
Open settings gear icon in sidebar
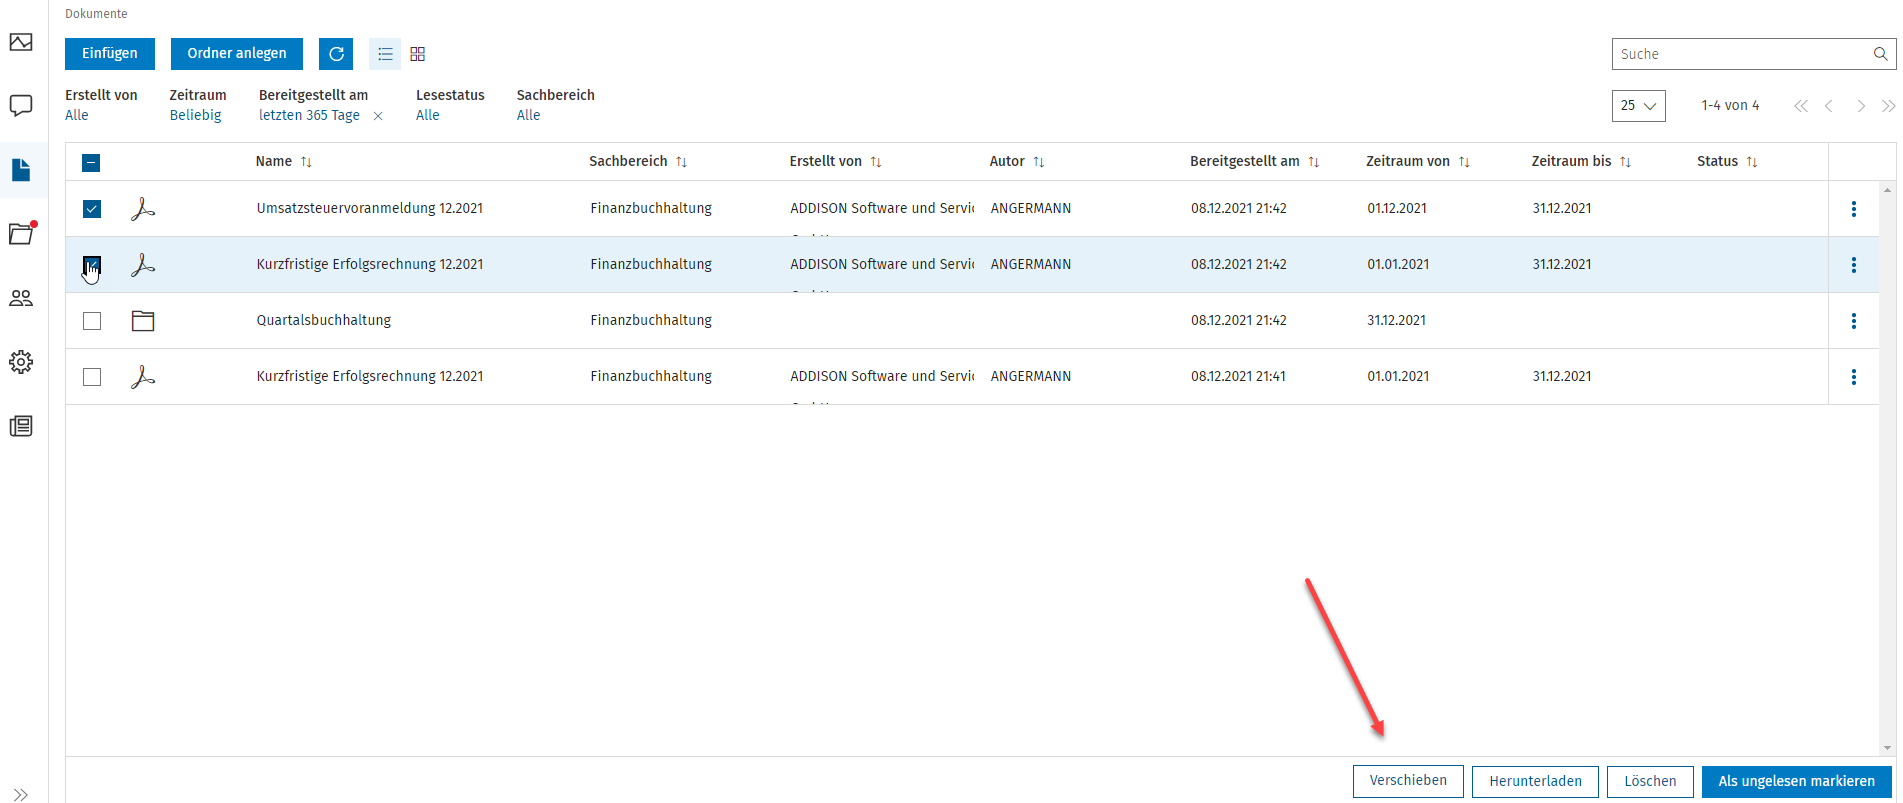pos(21,362)
